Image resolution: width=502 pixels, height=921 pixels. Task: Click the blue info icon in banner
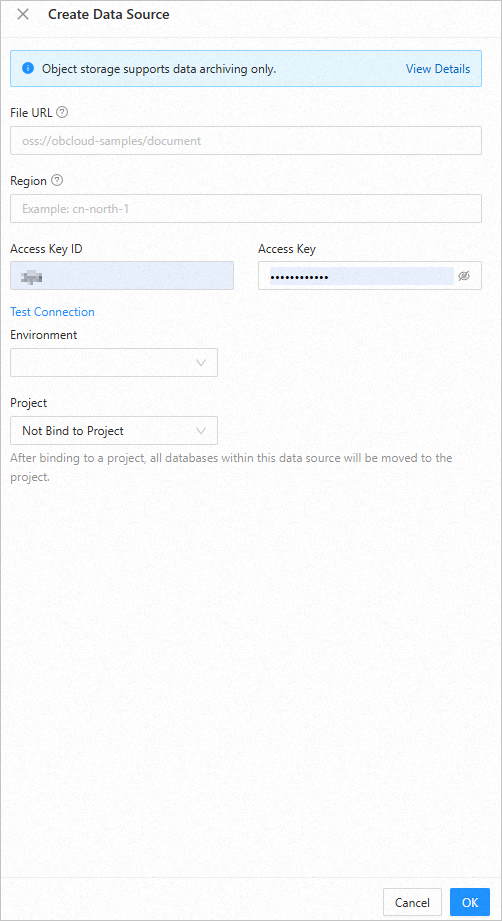(28, 69)
